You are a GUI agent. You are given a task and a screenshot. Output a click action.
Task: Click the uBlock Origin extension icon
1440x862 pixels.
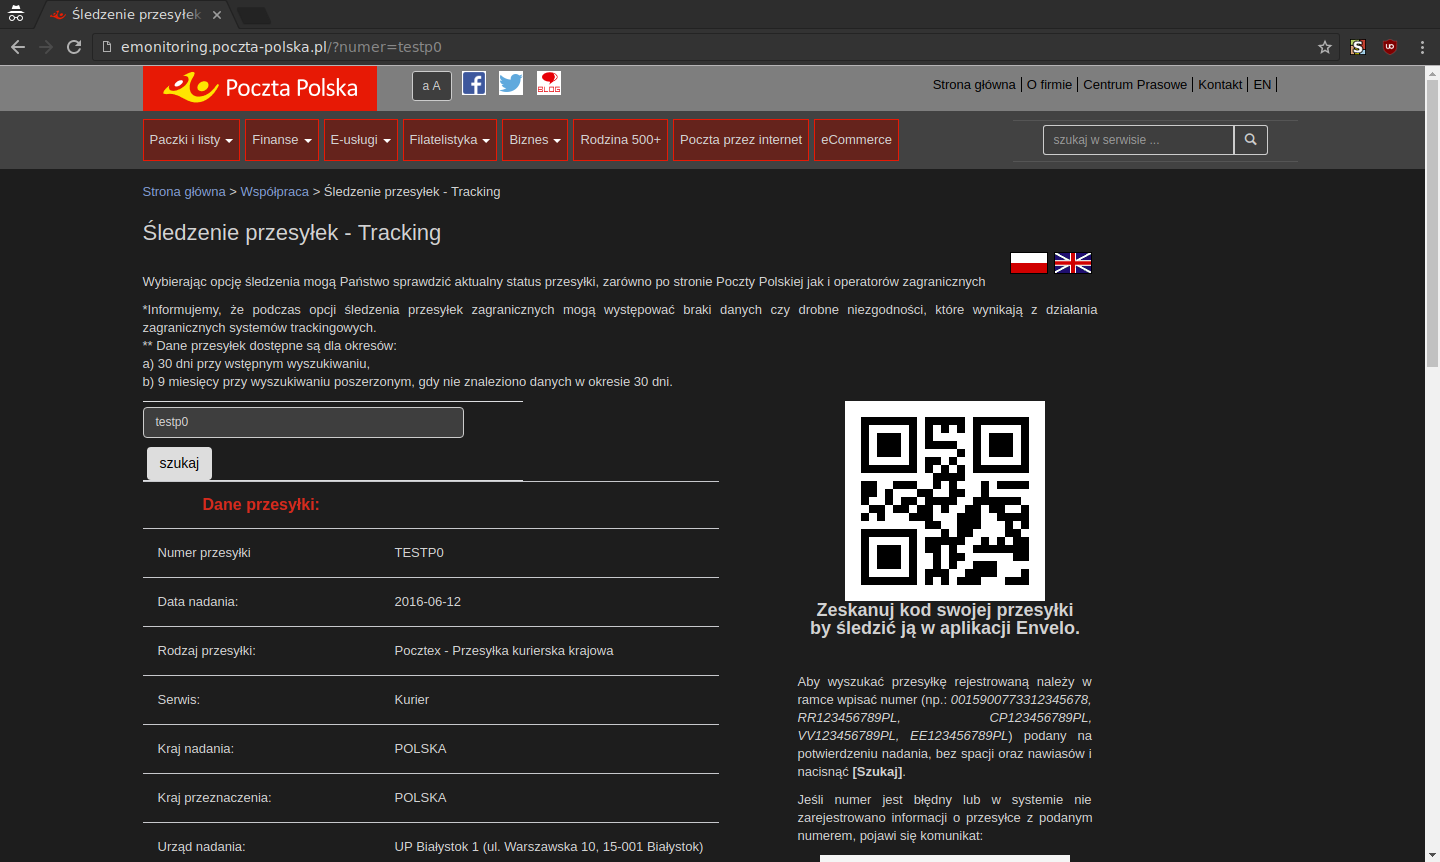pyautogui.click(x=1390, y=47)
